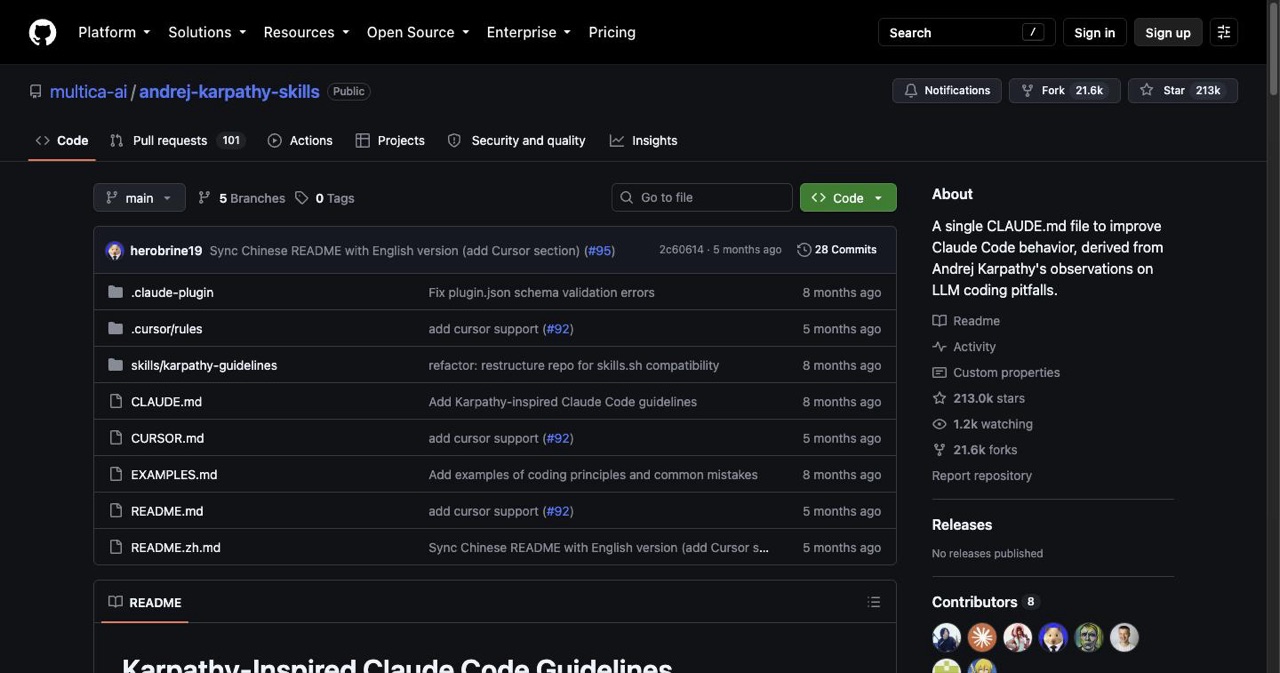
Task: Click the star icon beside 213.0k stars
Action: [x=939, y=398]
